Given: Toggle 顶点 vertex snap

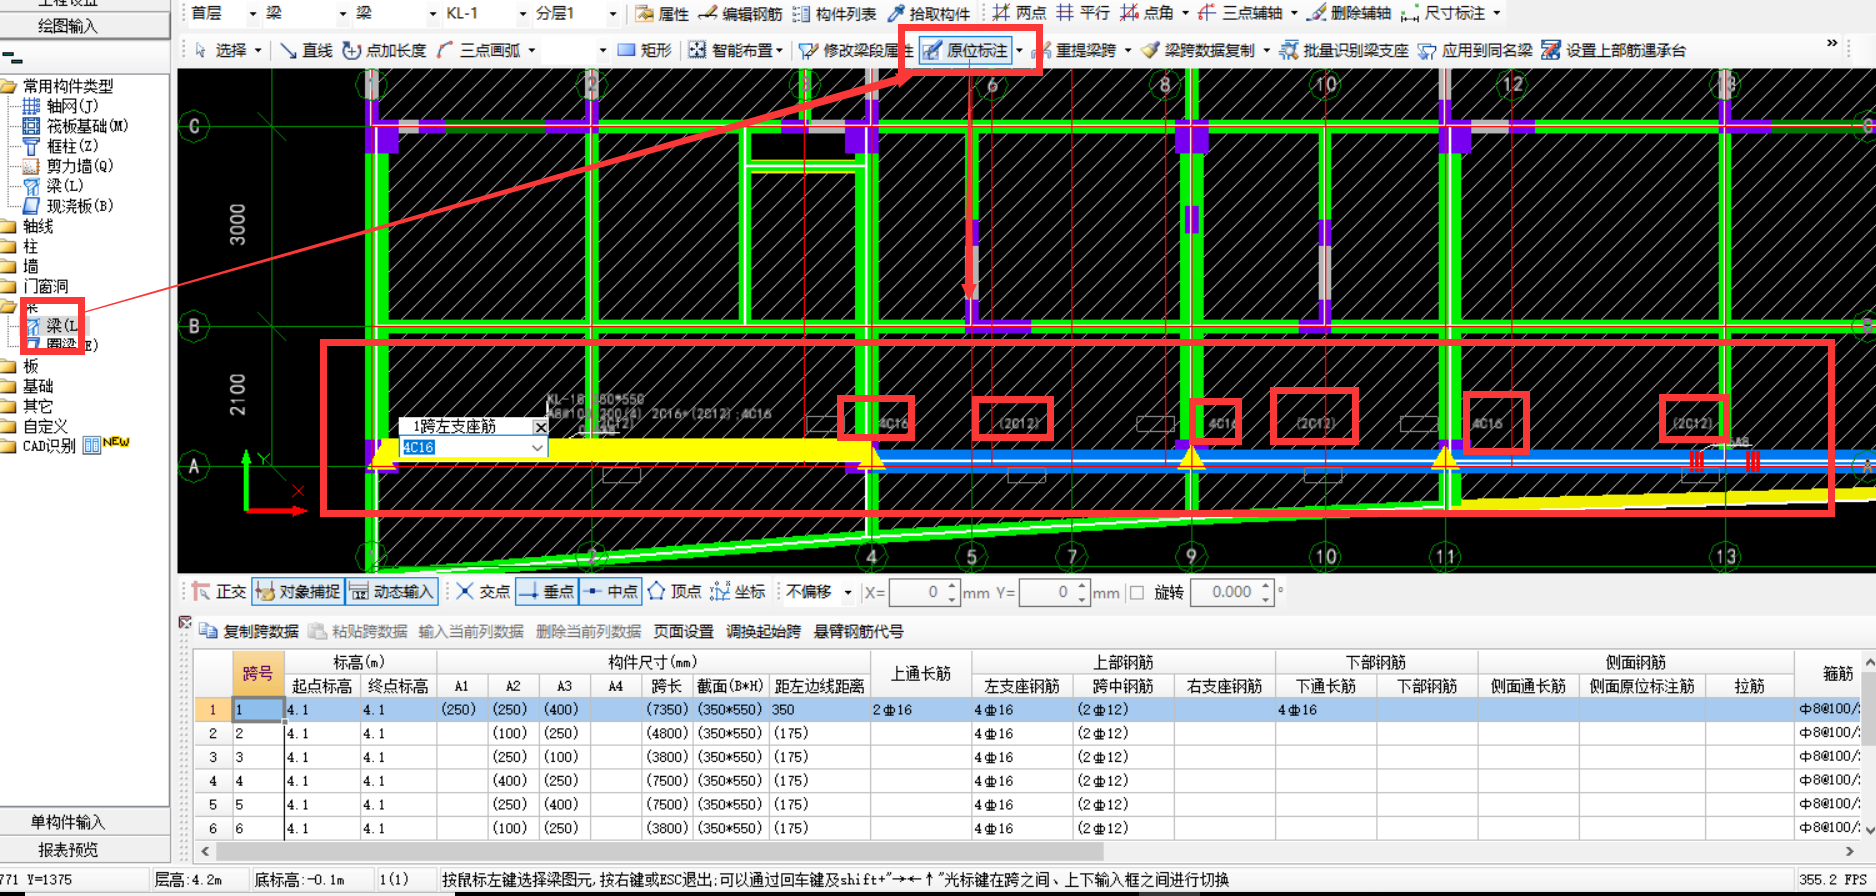Looking at the screenshot, I should (x=674, y=592).
